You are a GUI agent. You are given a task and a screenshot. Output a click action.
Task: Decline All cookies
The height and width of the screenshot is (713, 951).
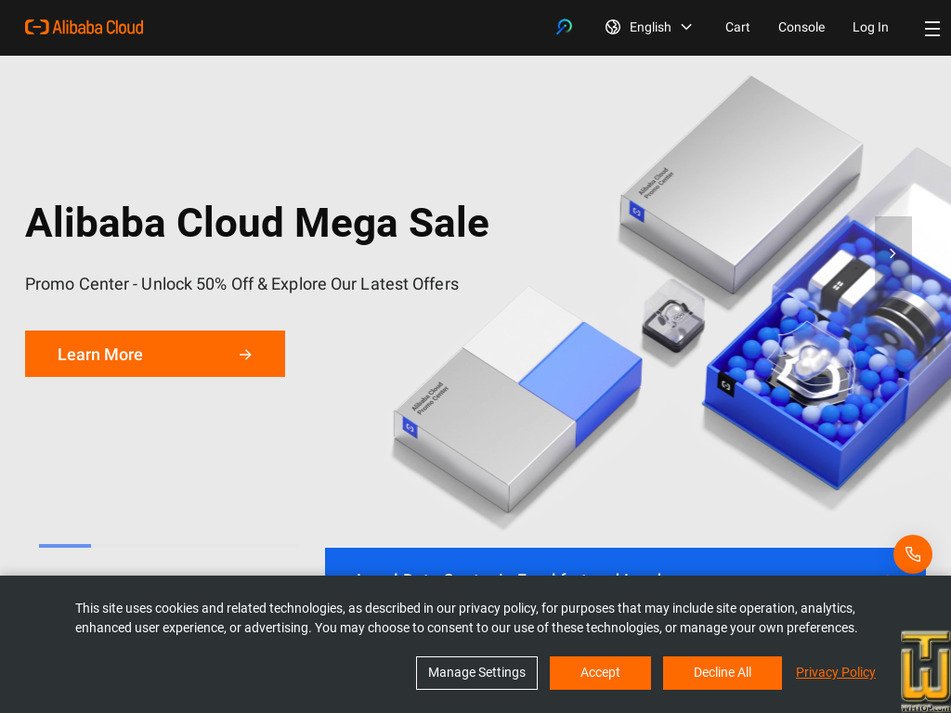(722, 672)
